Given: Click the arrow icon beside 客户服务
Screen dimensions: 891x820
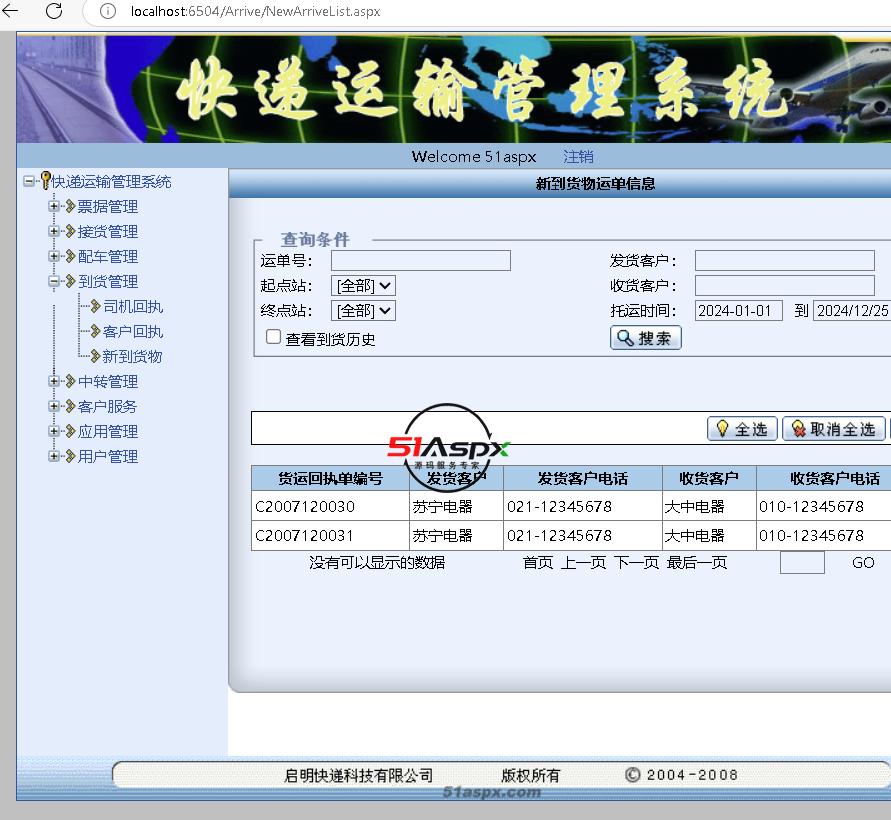Looking at the screenshot, I should (70, 406).
